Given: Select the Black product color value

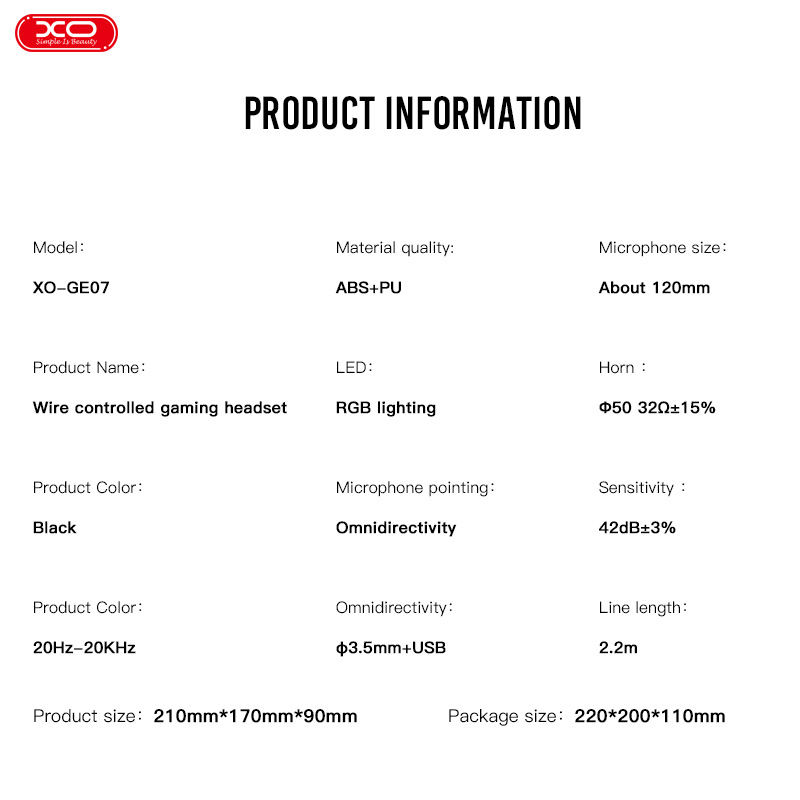Looking at the screenshot, I should click(55, 528).
